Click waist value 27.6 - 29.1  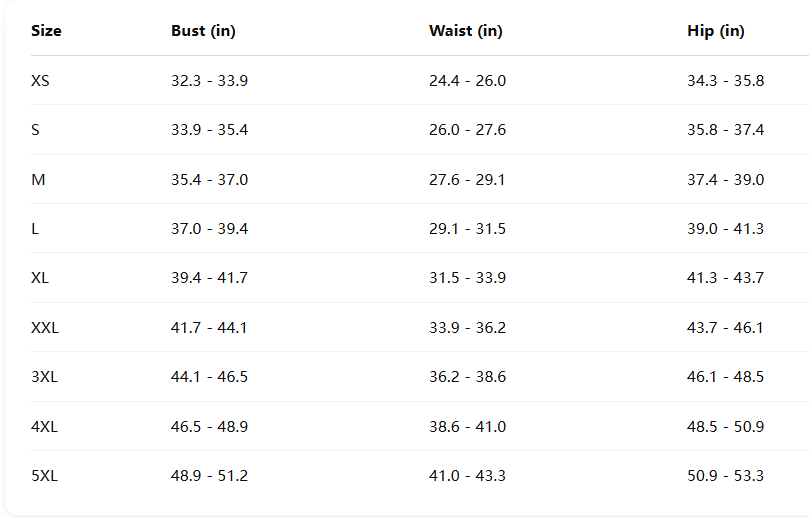[467, 180]
